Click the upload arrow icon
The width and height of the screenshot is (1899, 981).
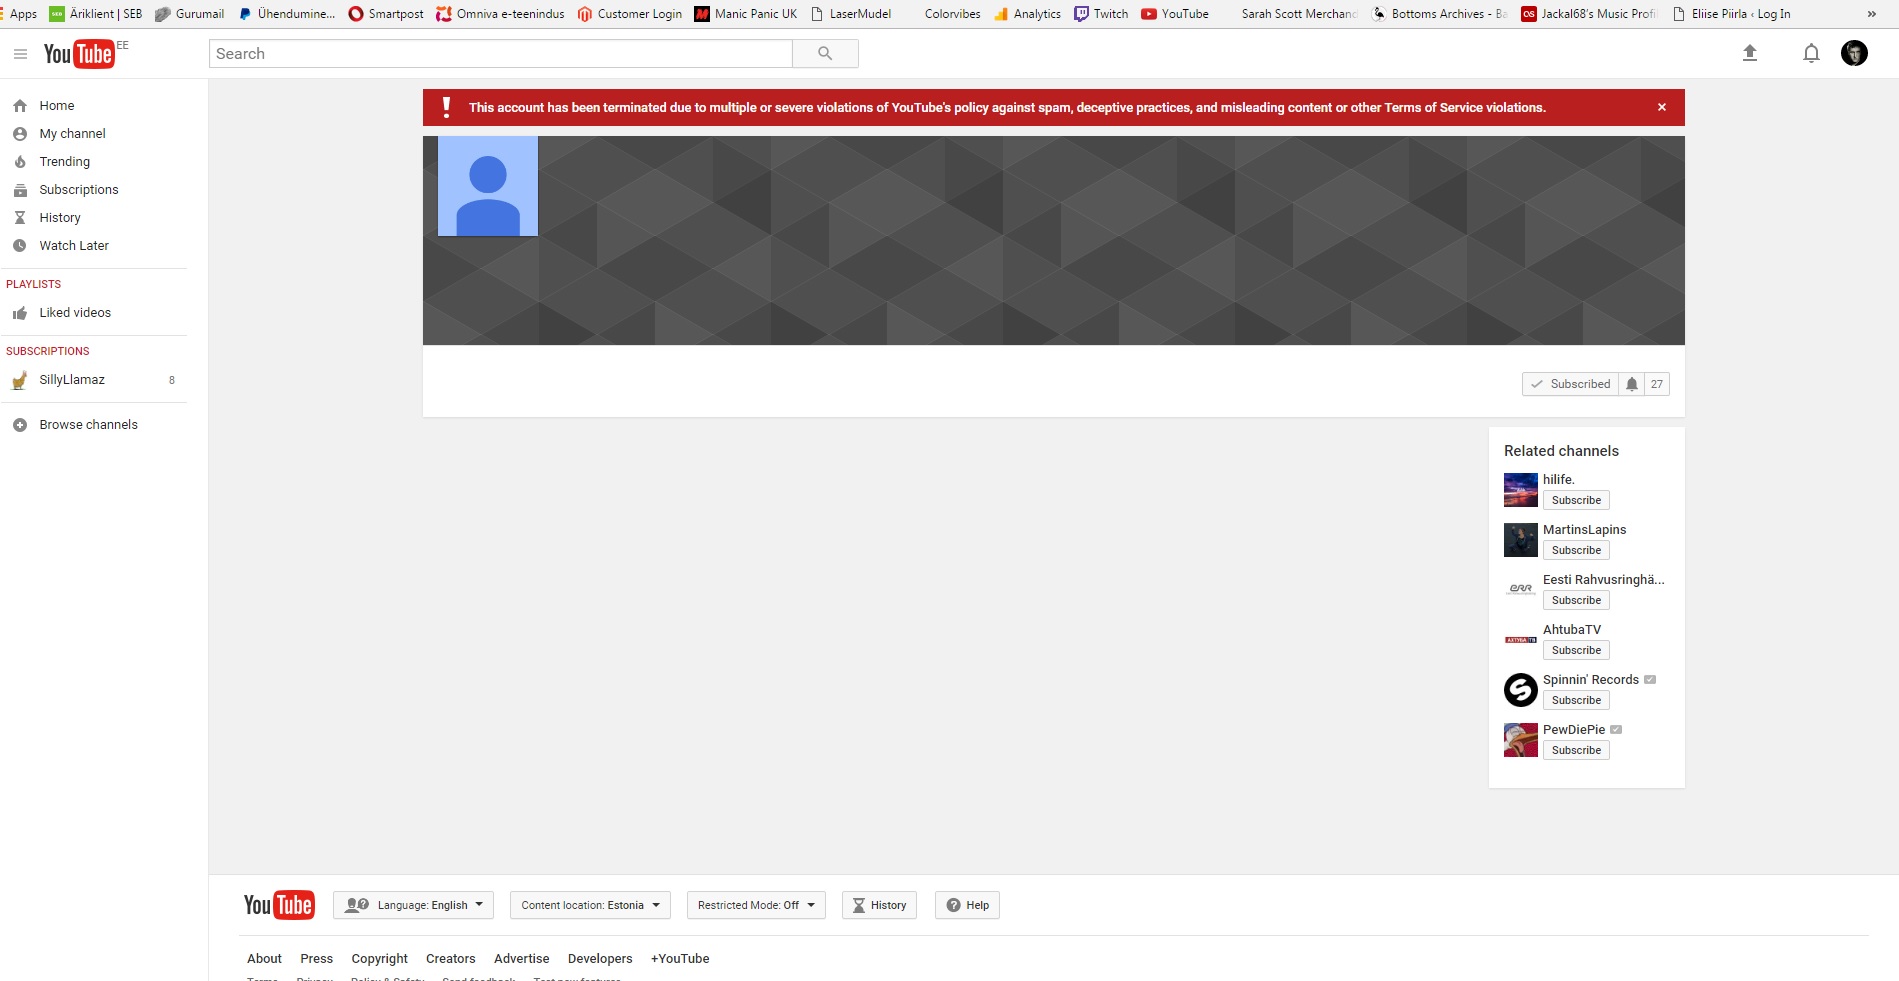pyautogui.click(x=1750, y=53)
